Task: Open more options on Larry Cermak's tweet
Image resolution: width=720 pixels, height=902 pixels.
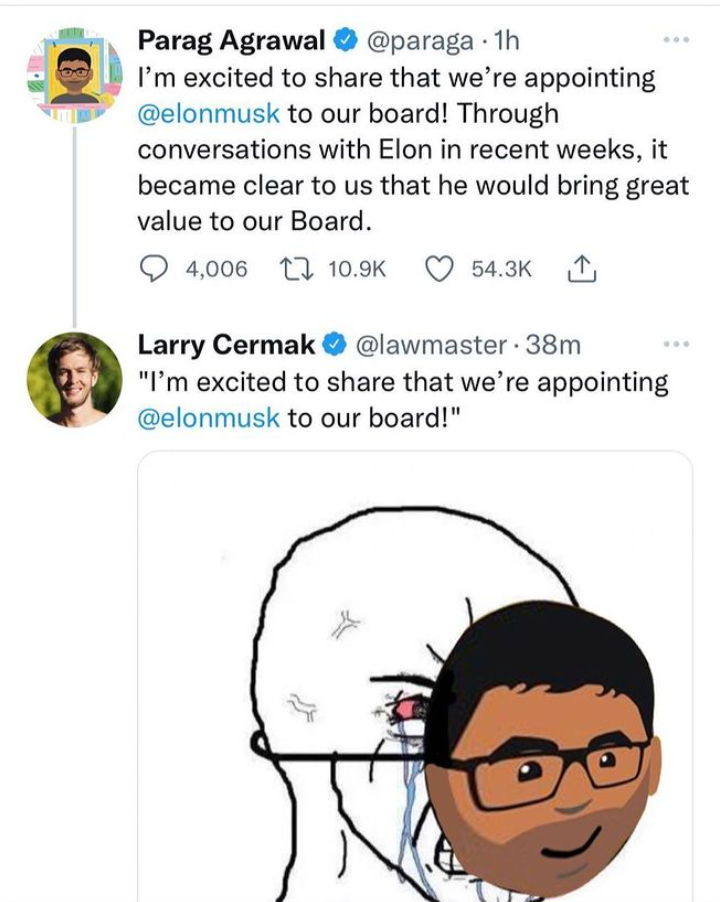Action: [x=677, y=344]
